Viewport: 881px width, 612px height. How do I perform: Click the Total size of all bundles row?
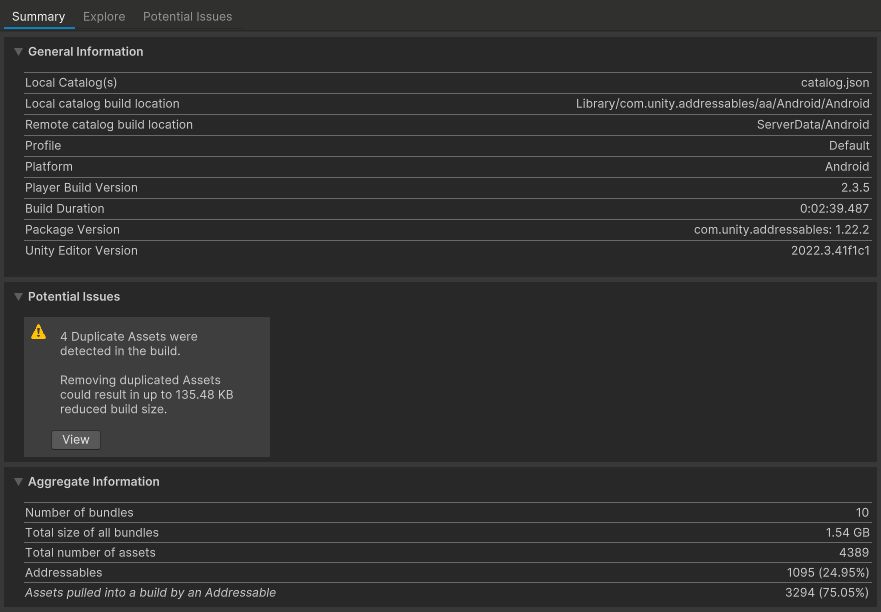click(447, 533)
